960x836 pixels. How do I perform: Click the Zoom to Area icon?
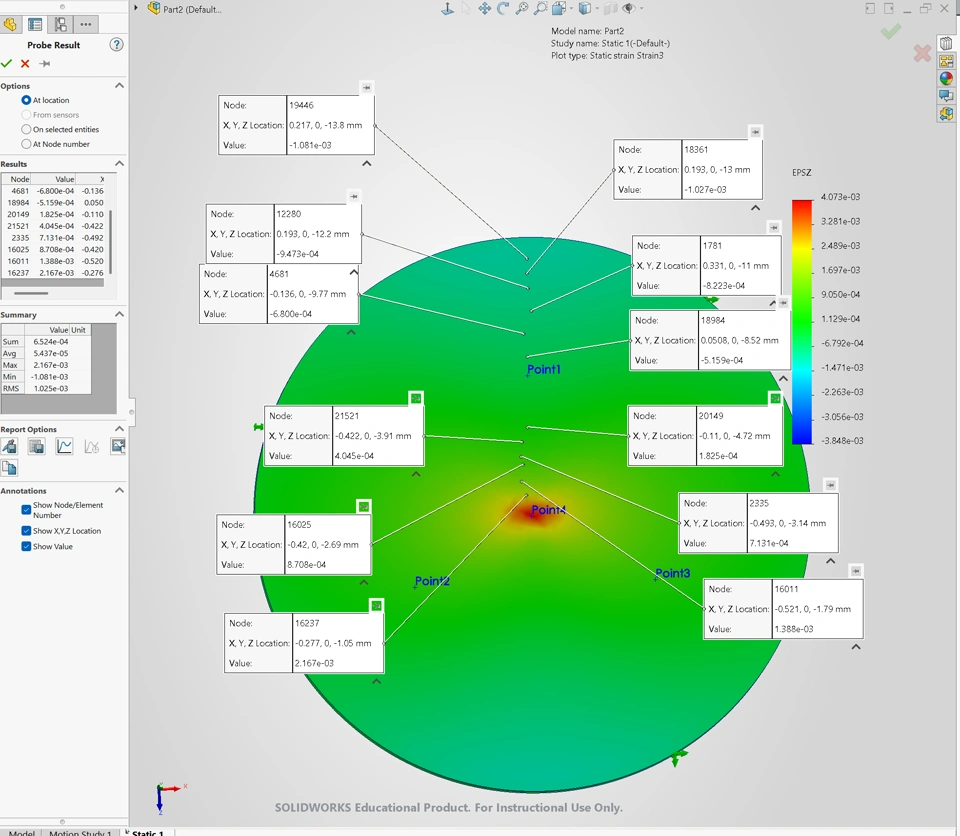point(540,9)
